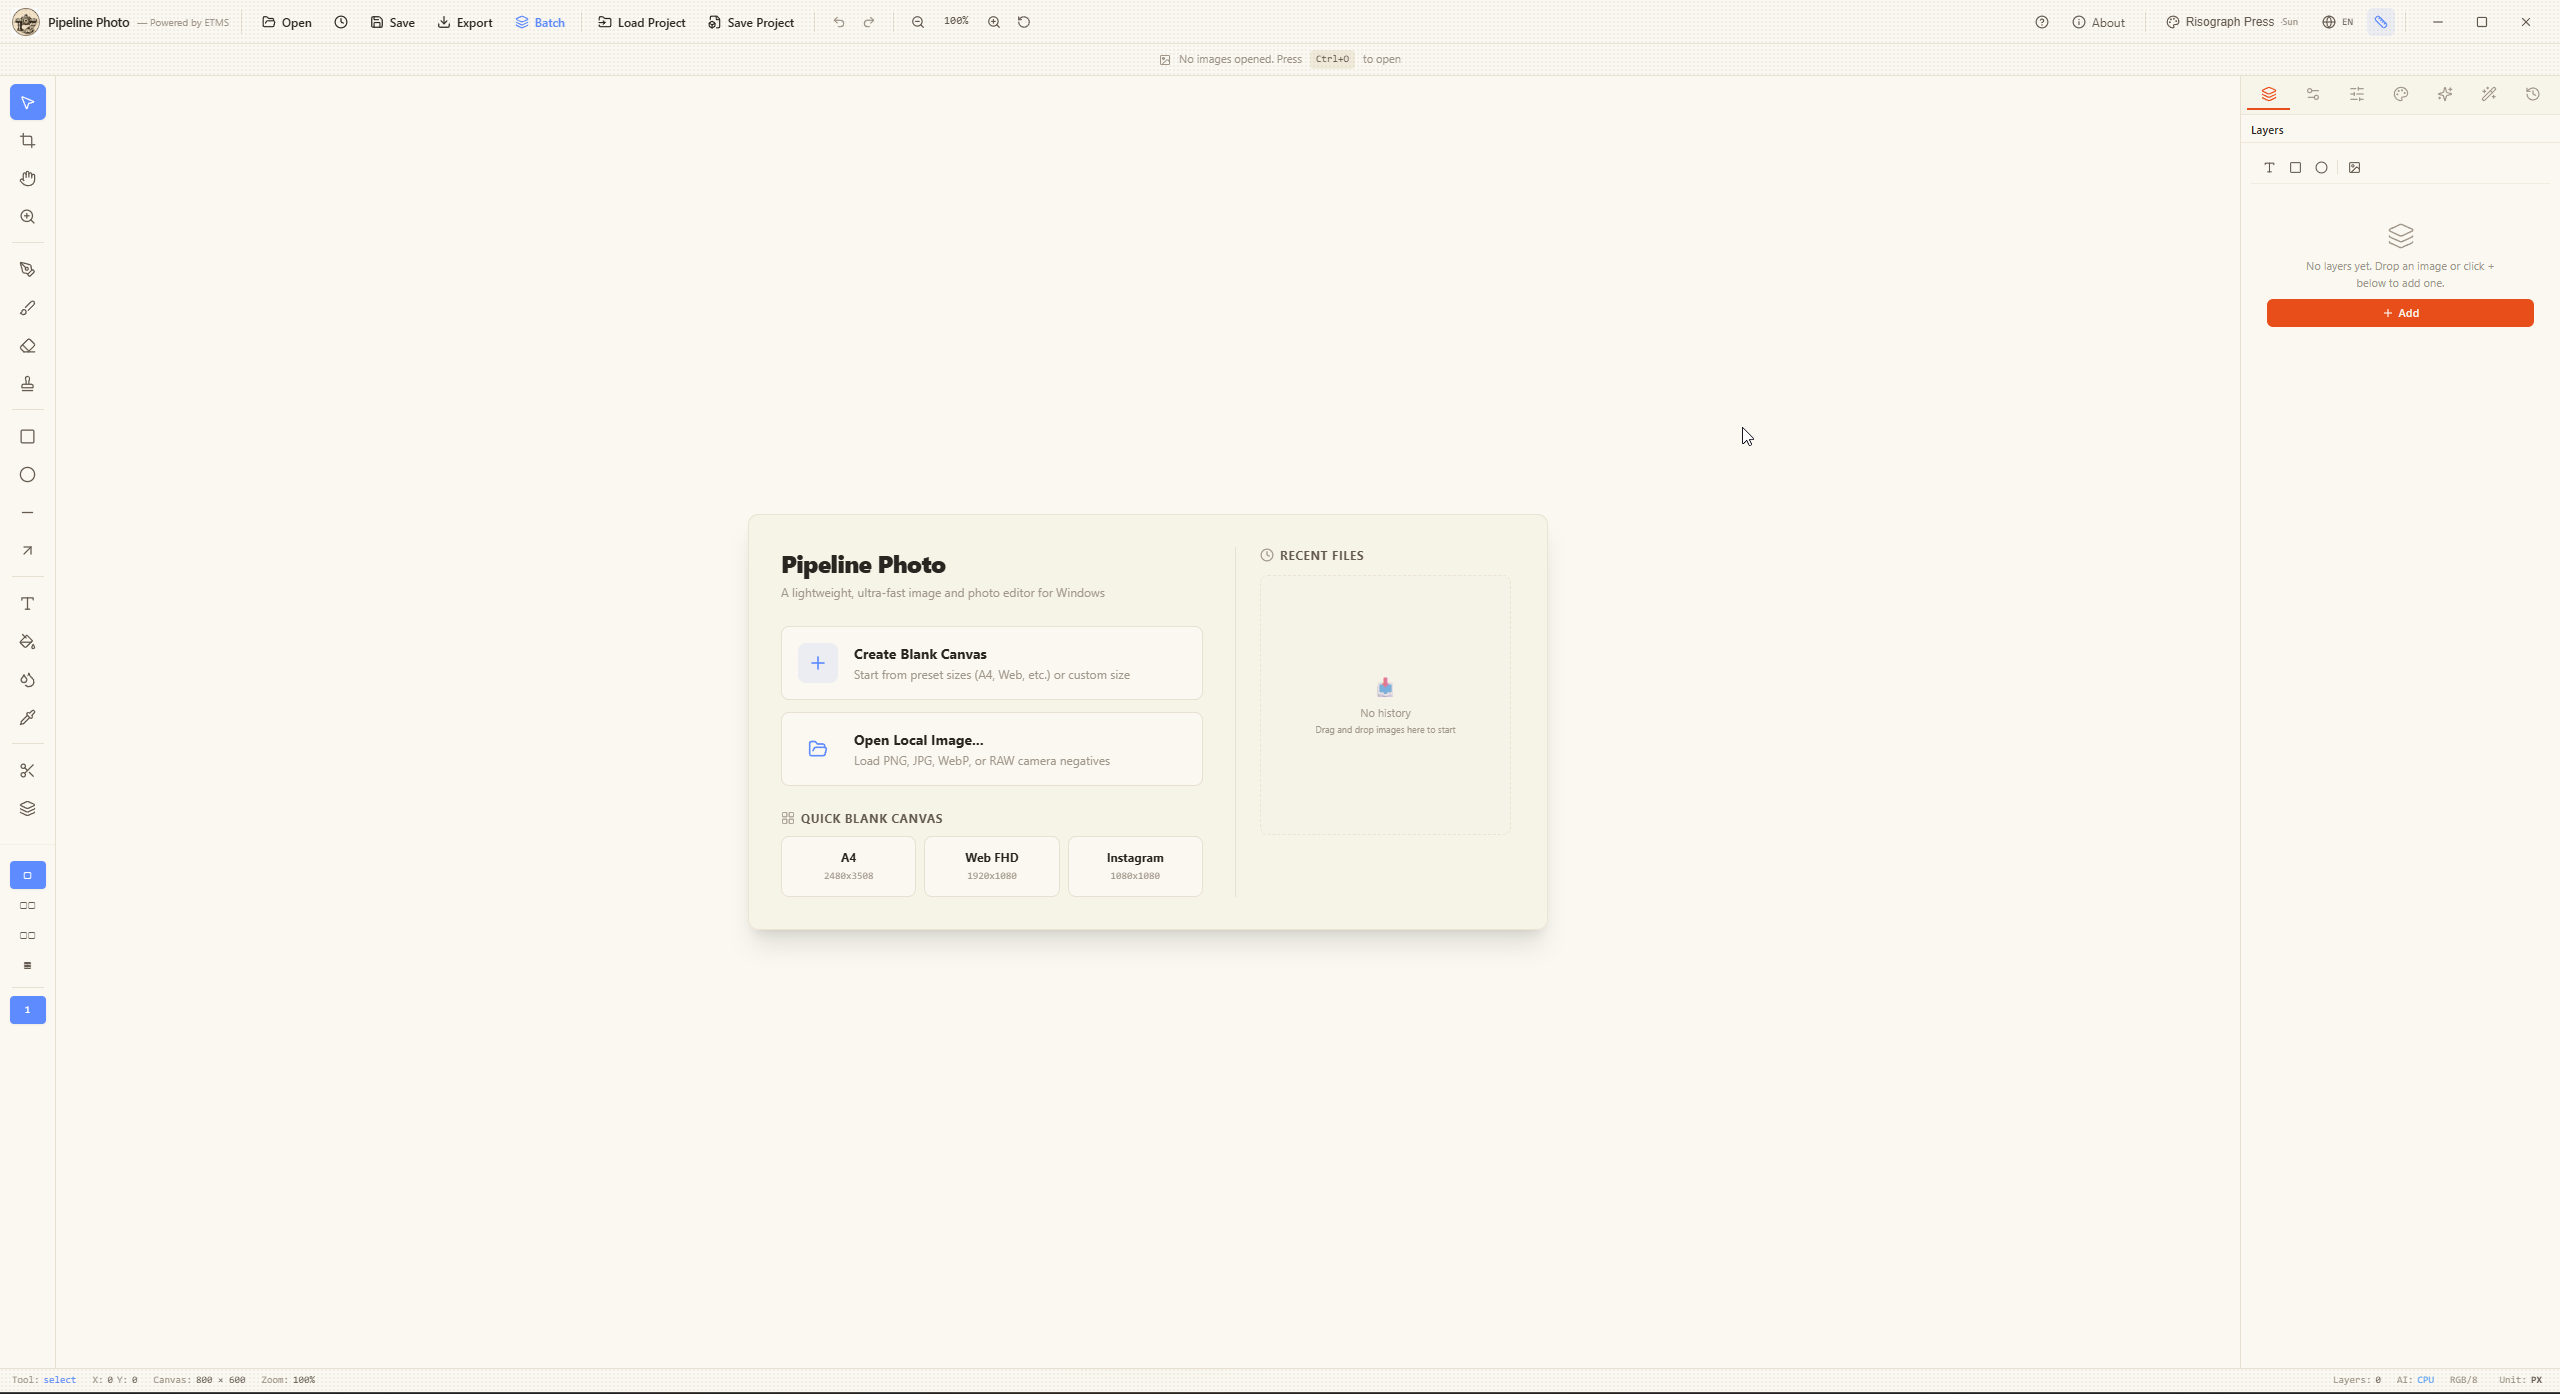Viewport: 2560px width, 1394px height.
Task: Select the arrow Select tool
Action: point(28,103)
